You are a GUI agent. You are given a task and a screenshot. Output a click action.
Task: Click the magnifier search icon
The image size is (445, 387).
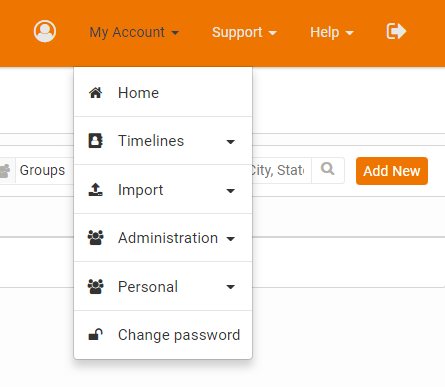[328, 169]
